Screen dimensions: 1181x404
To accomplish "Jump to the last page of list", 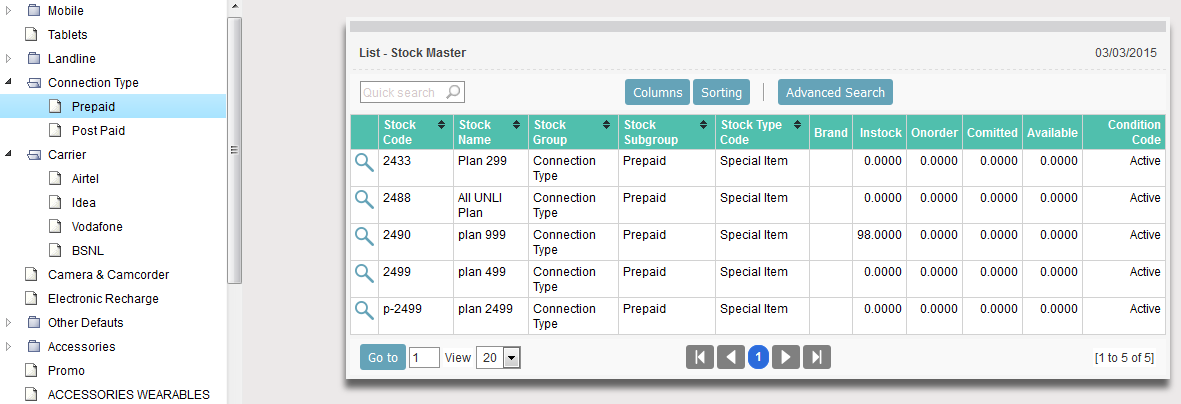I will [x=817, y=357].
